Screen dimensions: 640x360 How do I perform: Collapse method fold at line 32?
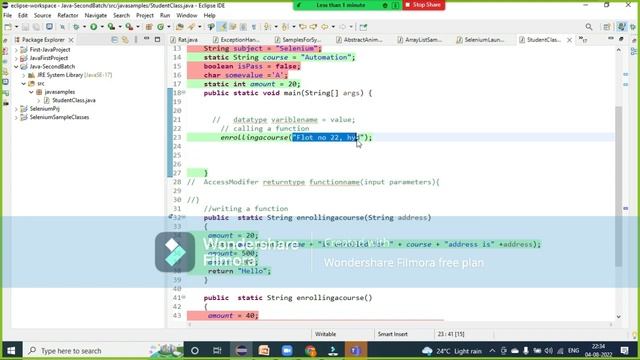(x=184, y=217)
